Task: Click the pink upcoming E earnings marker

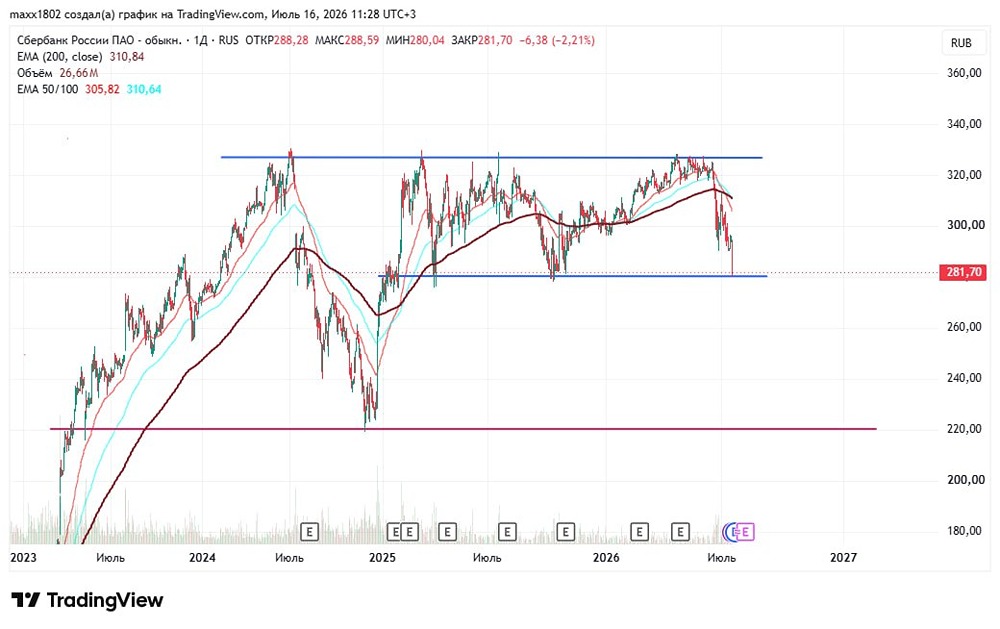Action: [745, 531]
